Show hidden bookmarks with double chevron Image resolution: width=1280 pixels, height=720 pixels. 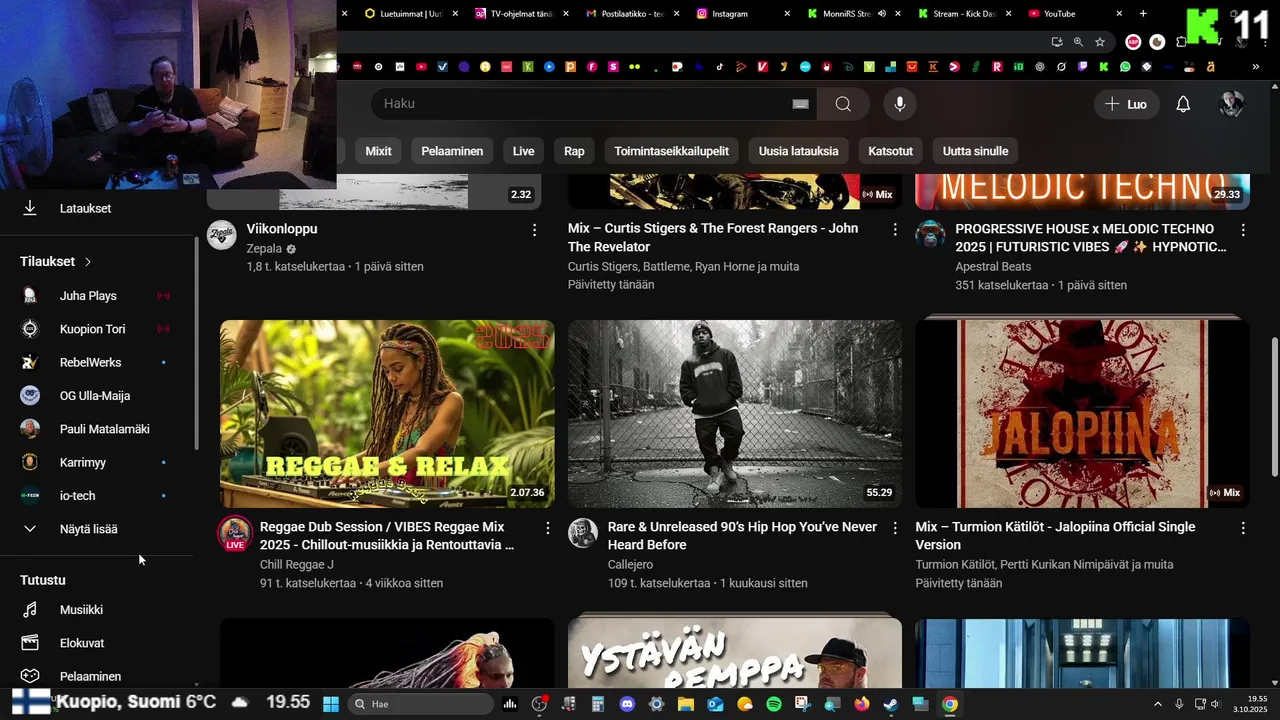1256,67
